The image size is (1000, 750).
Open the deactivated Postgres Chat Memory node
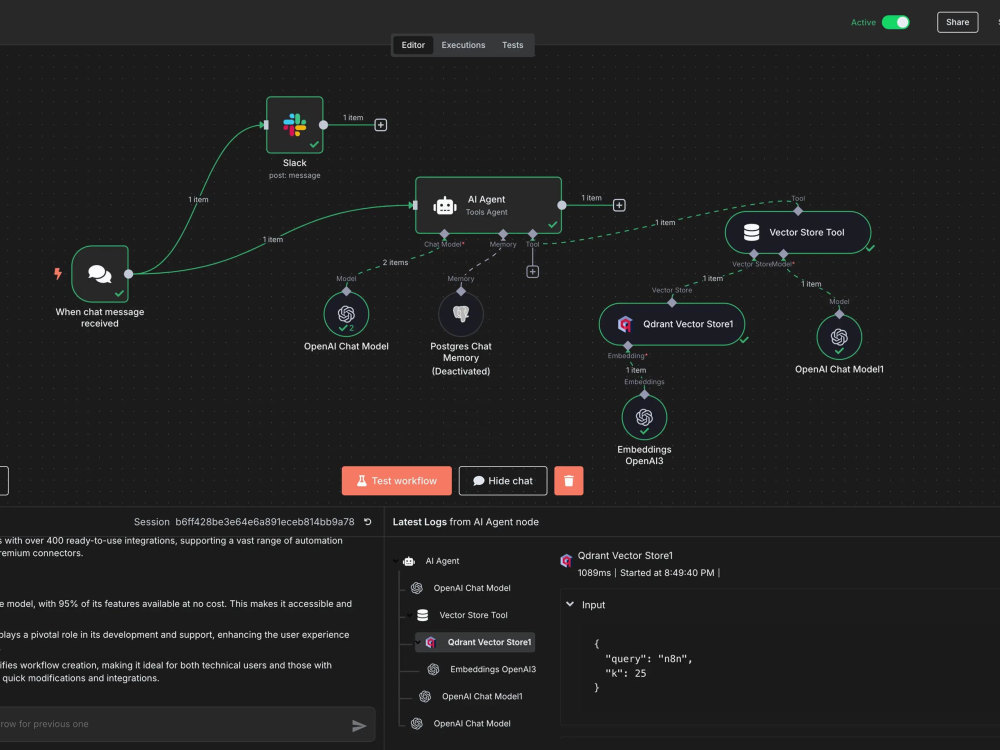coord(461,314)
